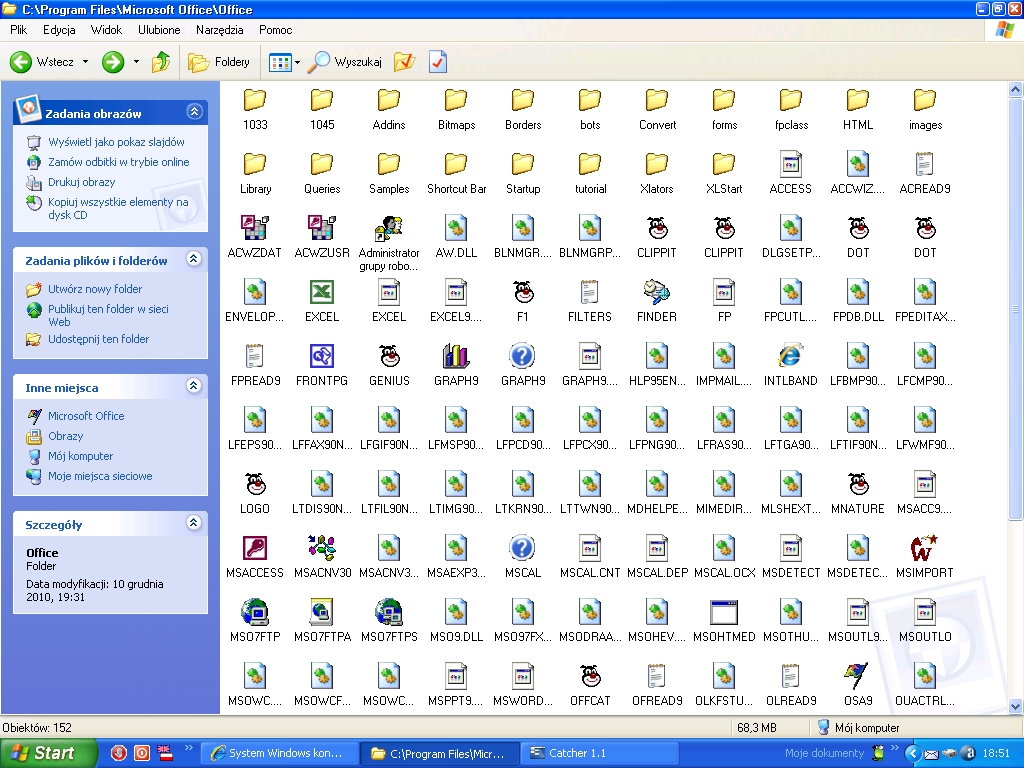The width and height of the screenshot is (1024, 768).
Task: Select the MSO7FTP icon
Action: (x=255, y=613)
